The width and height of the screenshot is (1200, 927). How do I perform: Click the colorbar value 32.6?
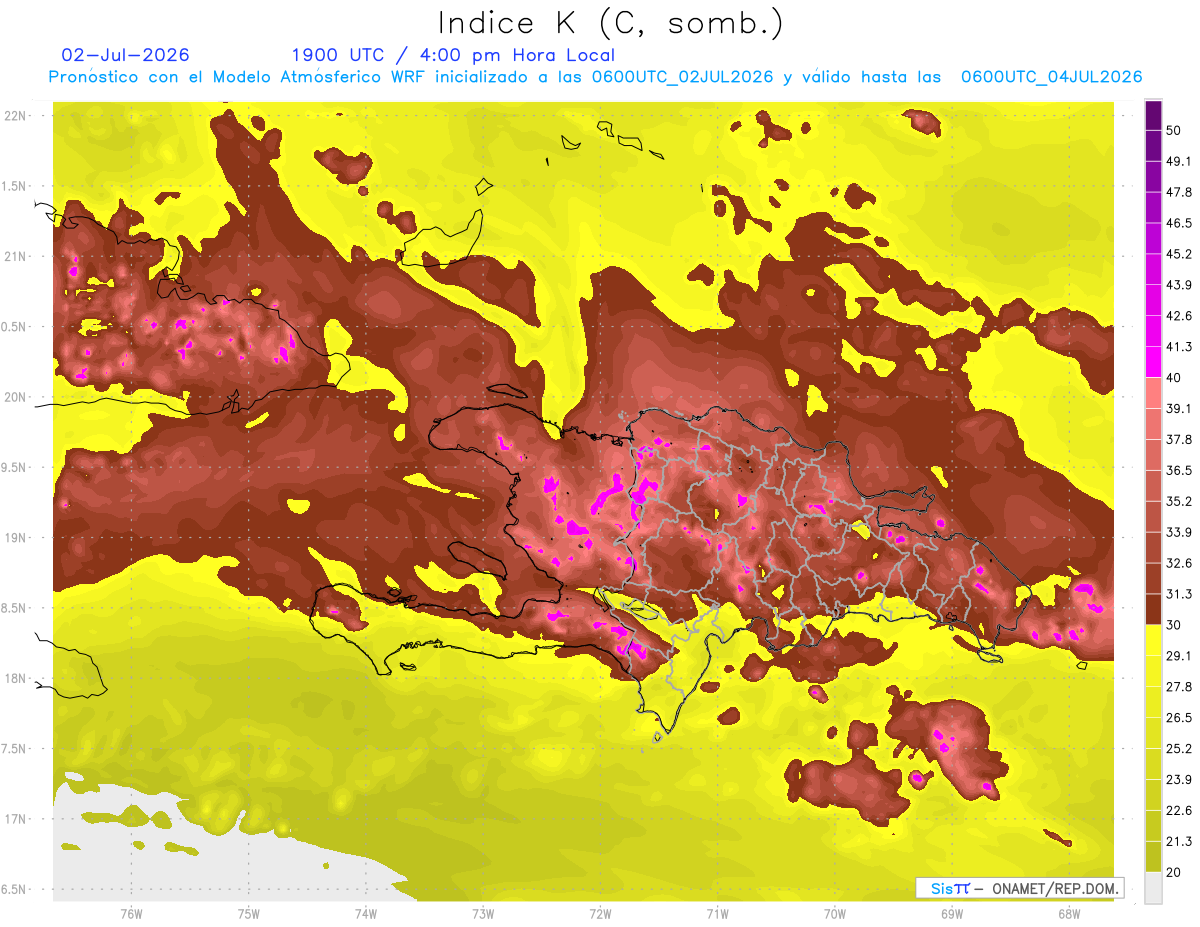[x=1178, y=563]
